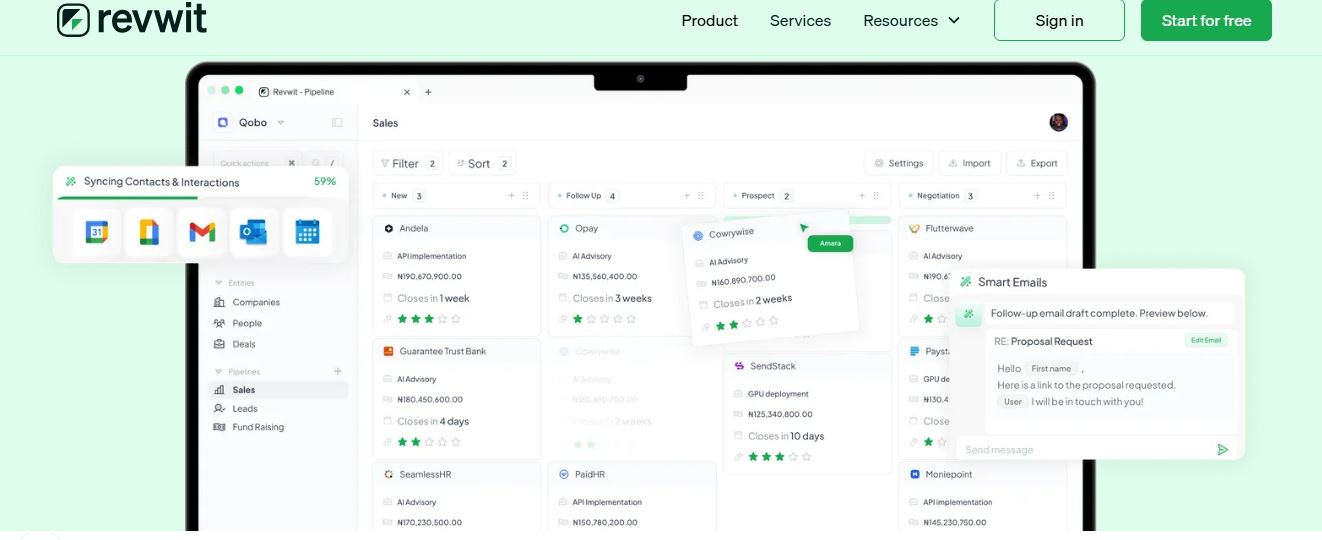Click the Import button
The height and width of the screenshot is (540, 1322).
[x=969, y=163]
